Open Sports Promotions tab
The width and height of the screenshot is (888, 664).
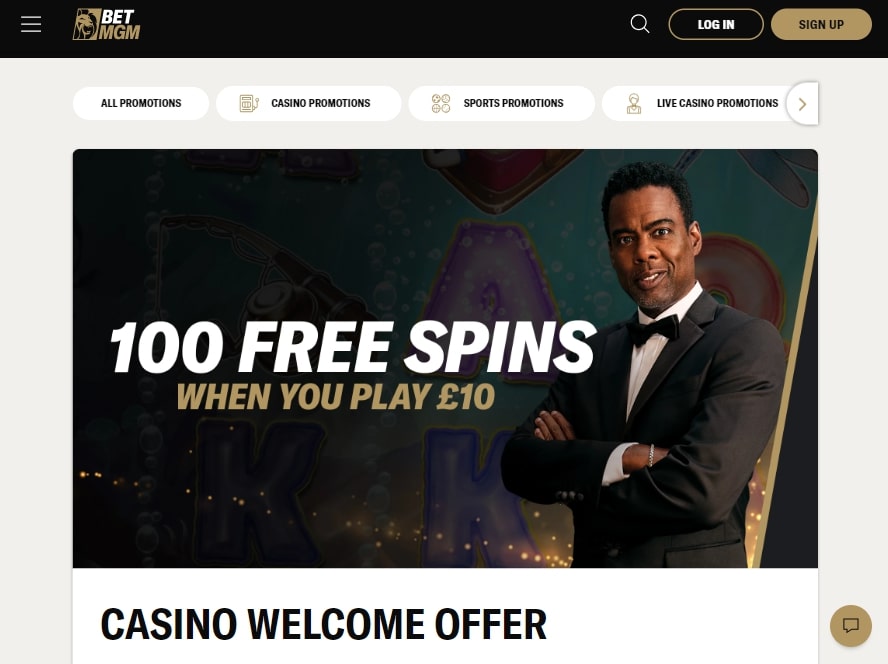(x=501, y=103)
